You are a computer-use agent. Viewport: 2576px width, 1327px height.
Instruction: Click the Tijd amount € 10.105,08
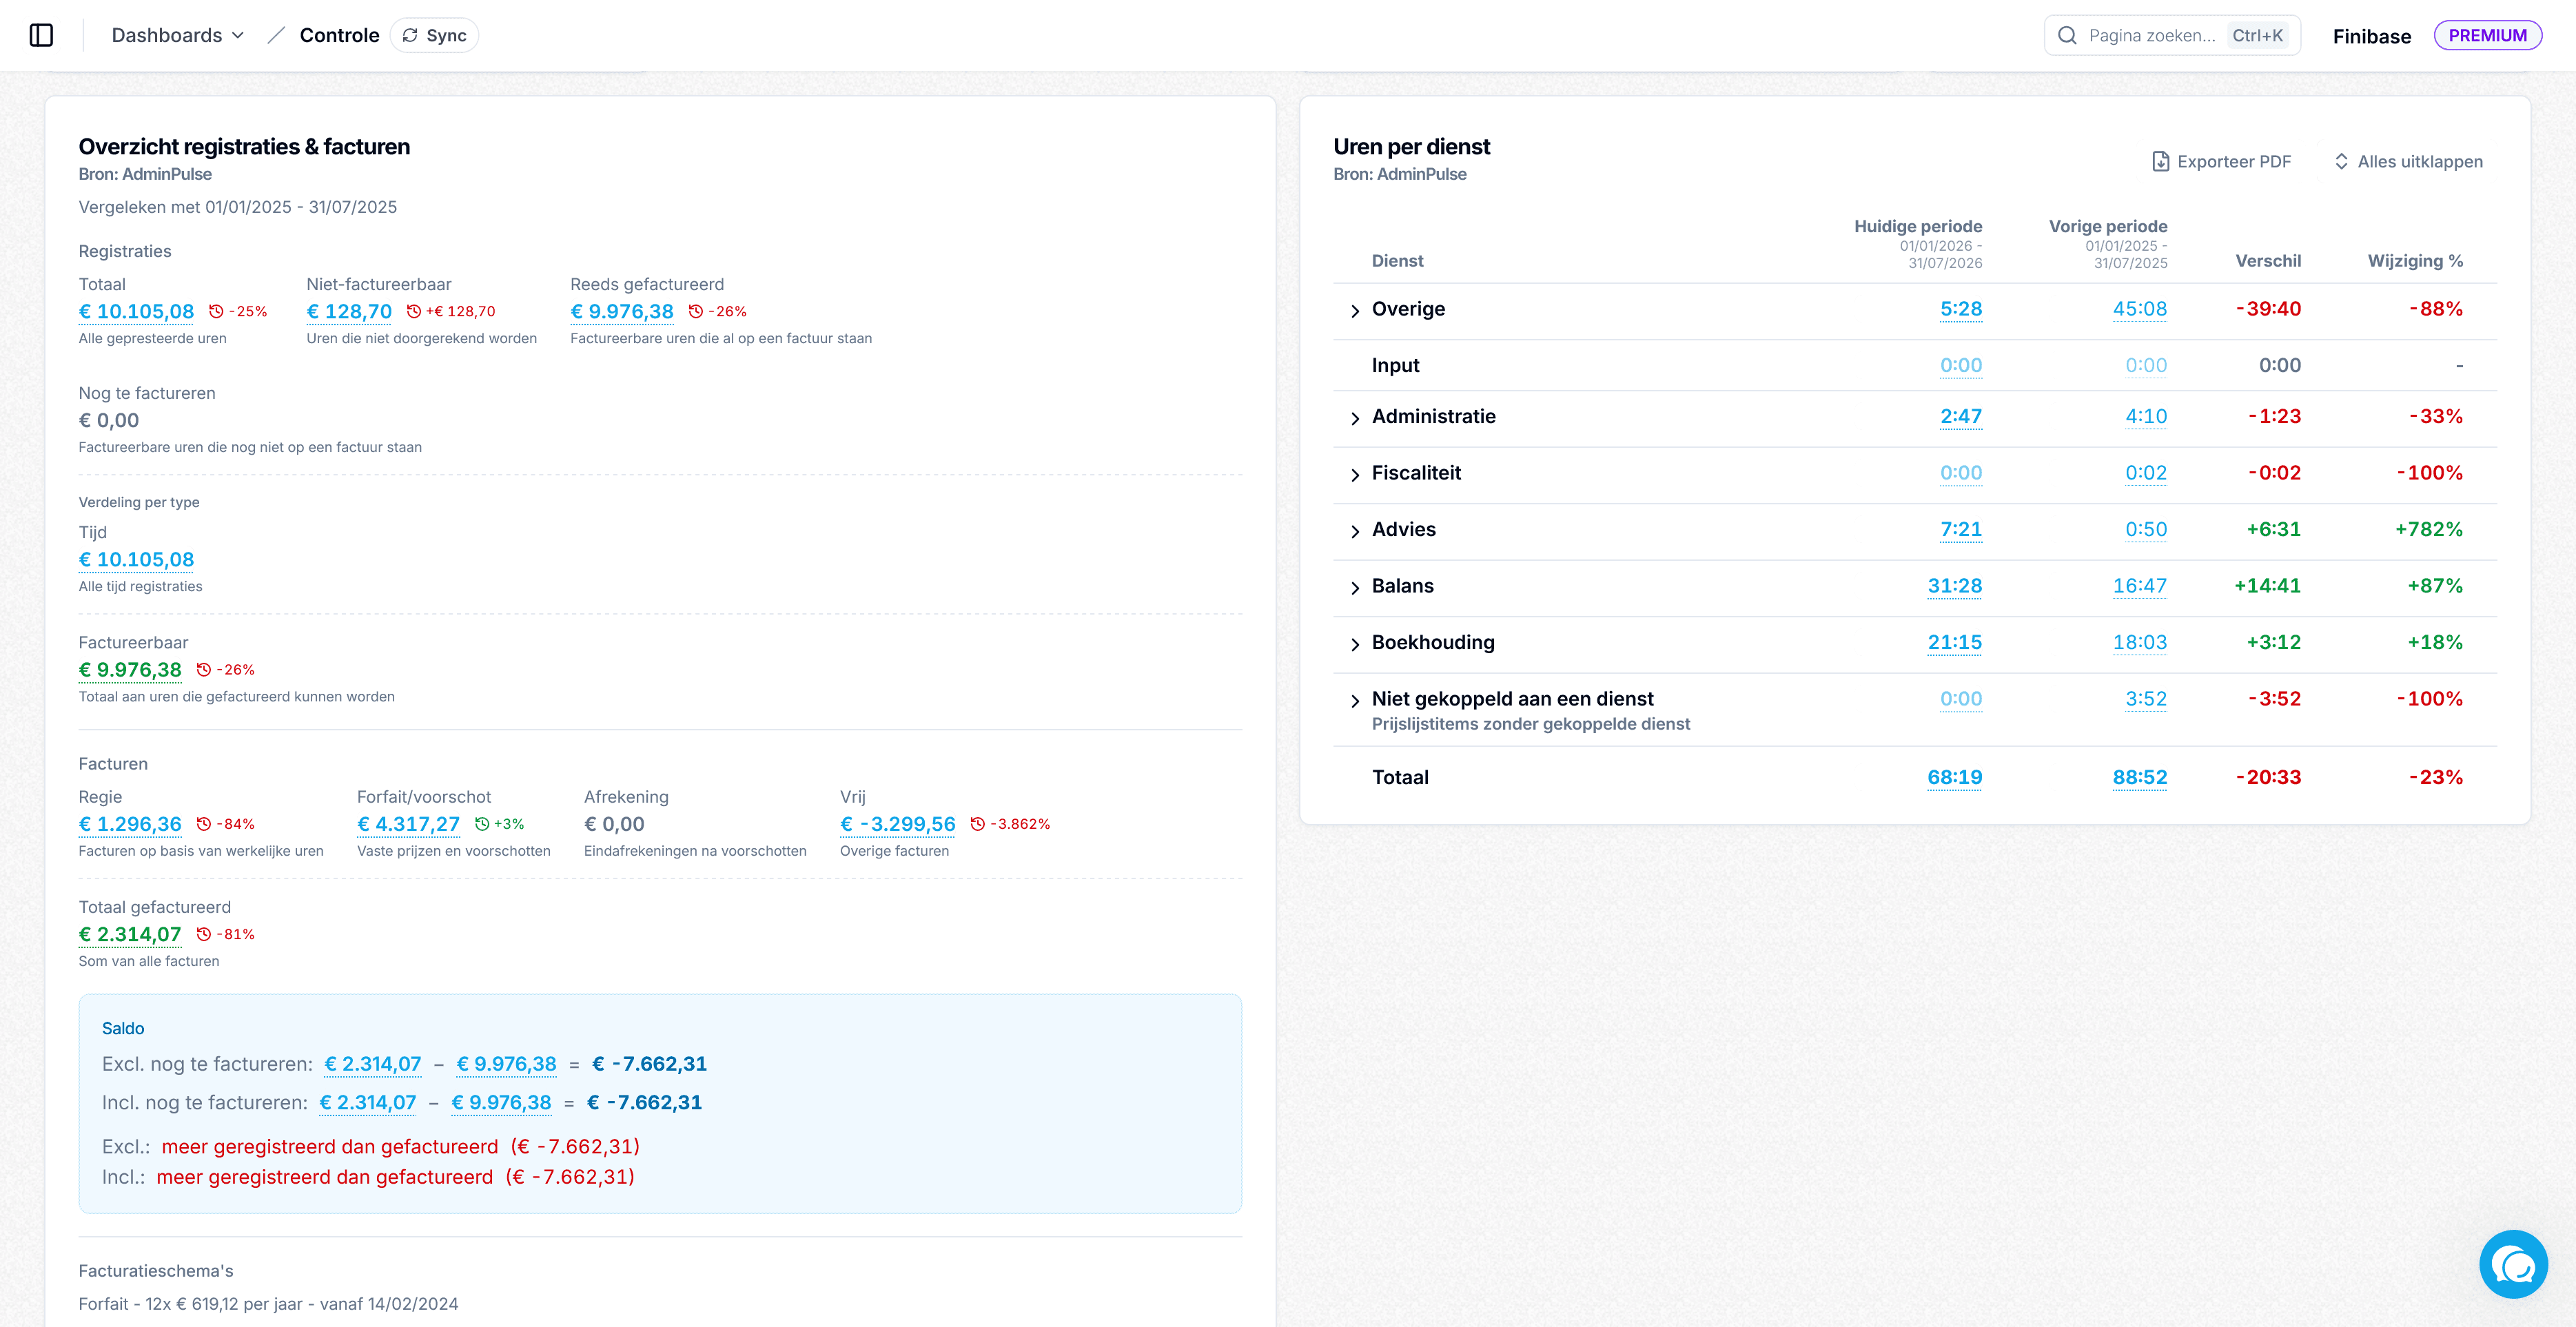coord(136,560)
